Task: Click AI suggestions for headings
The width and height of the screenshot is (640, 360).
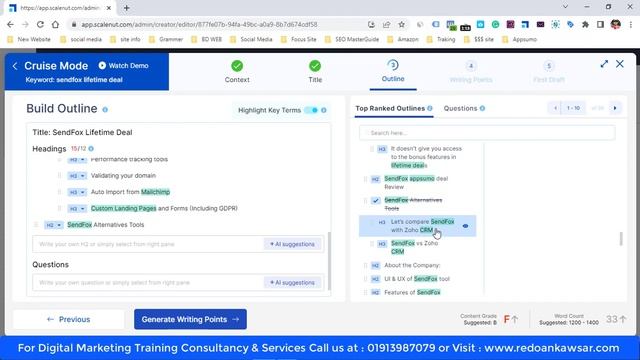Action: click(x=292, y=244)
